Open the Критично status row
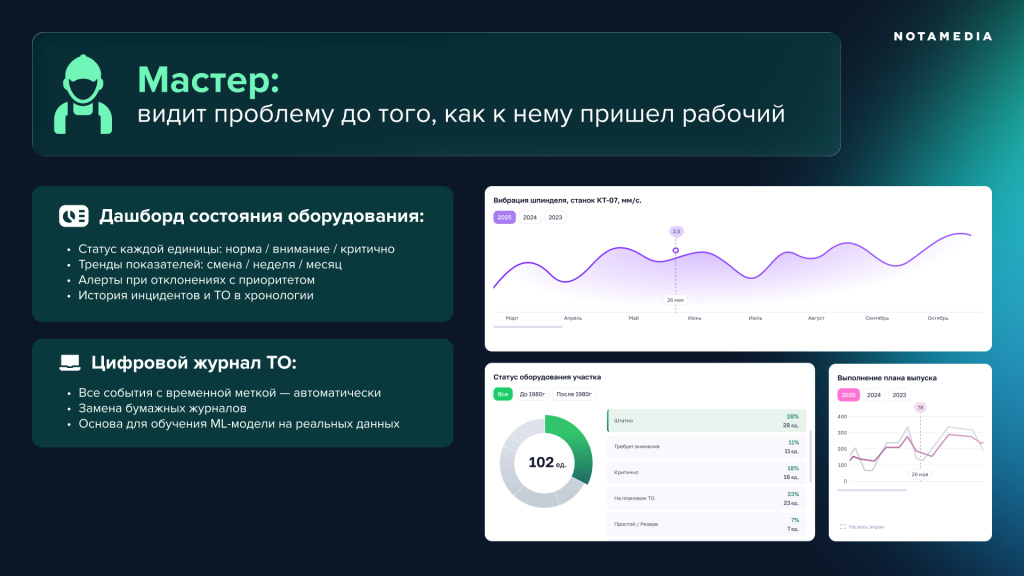 coord(707,472)
